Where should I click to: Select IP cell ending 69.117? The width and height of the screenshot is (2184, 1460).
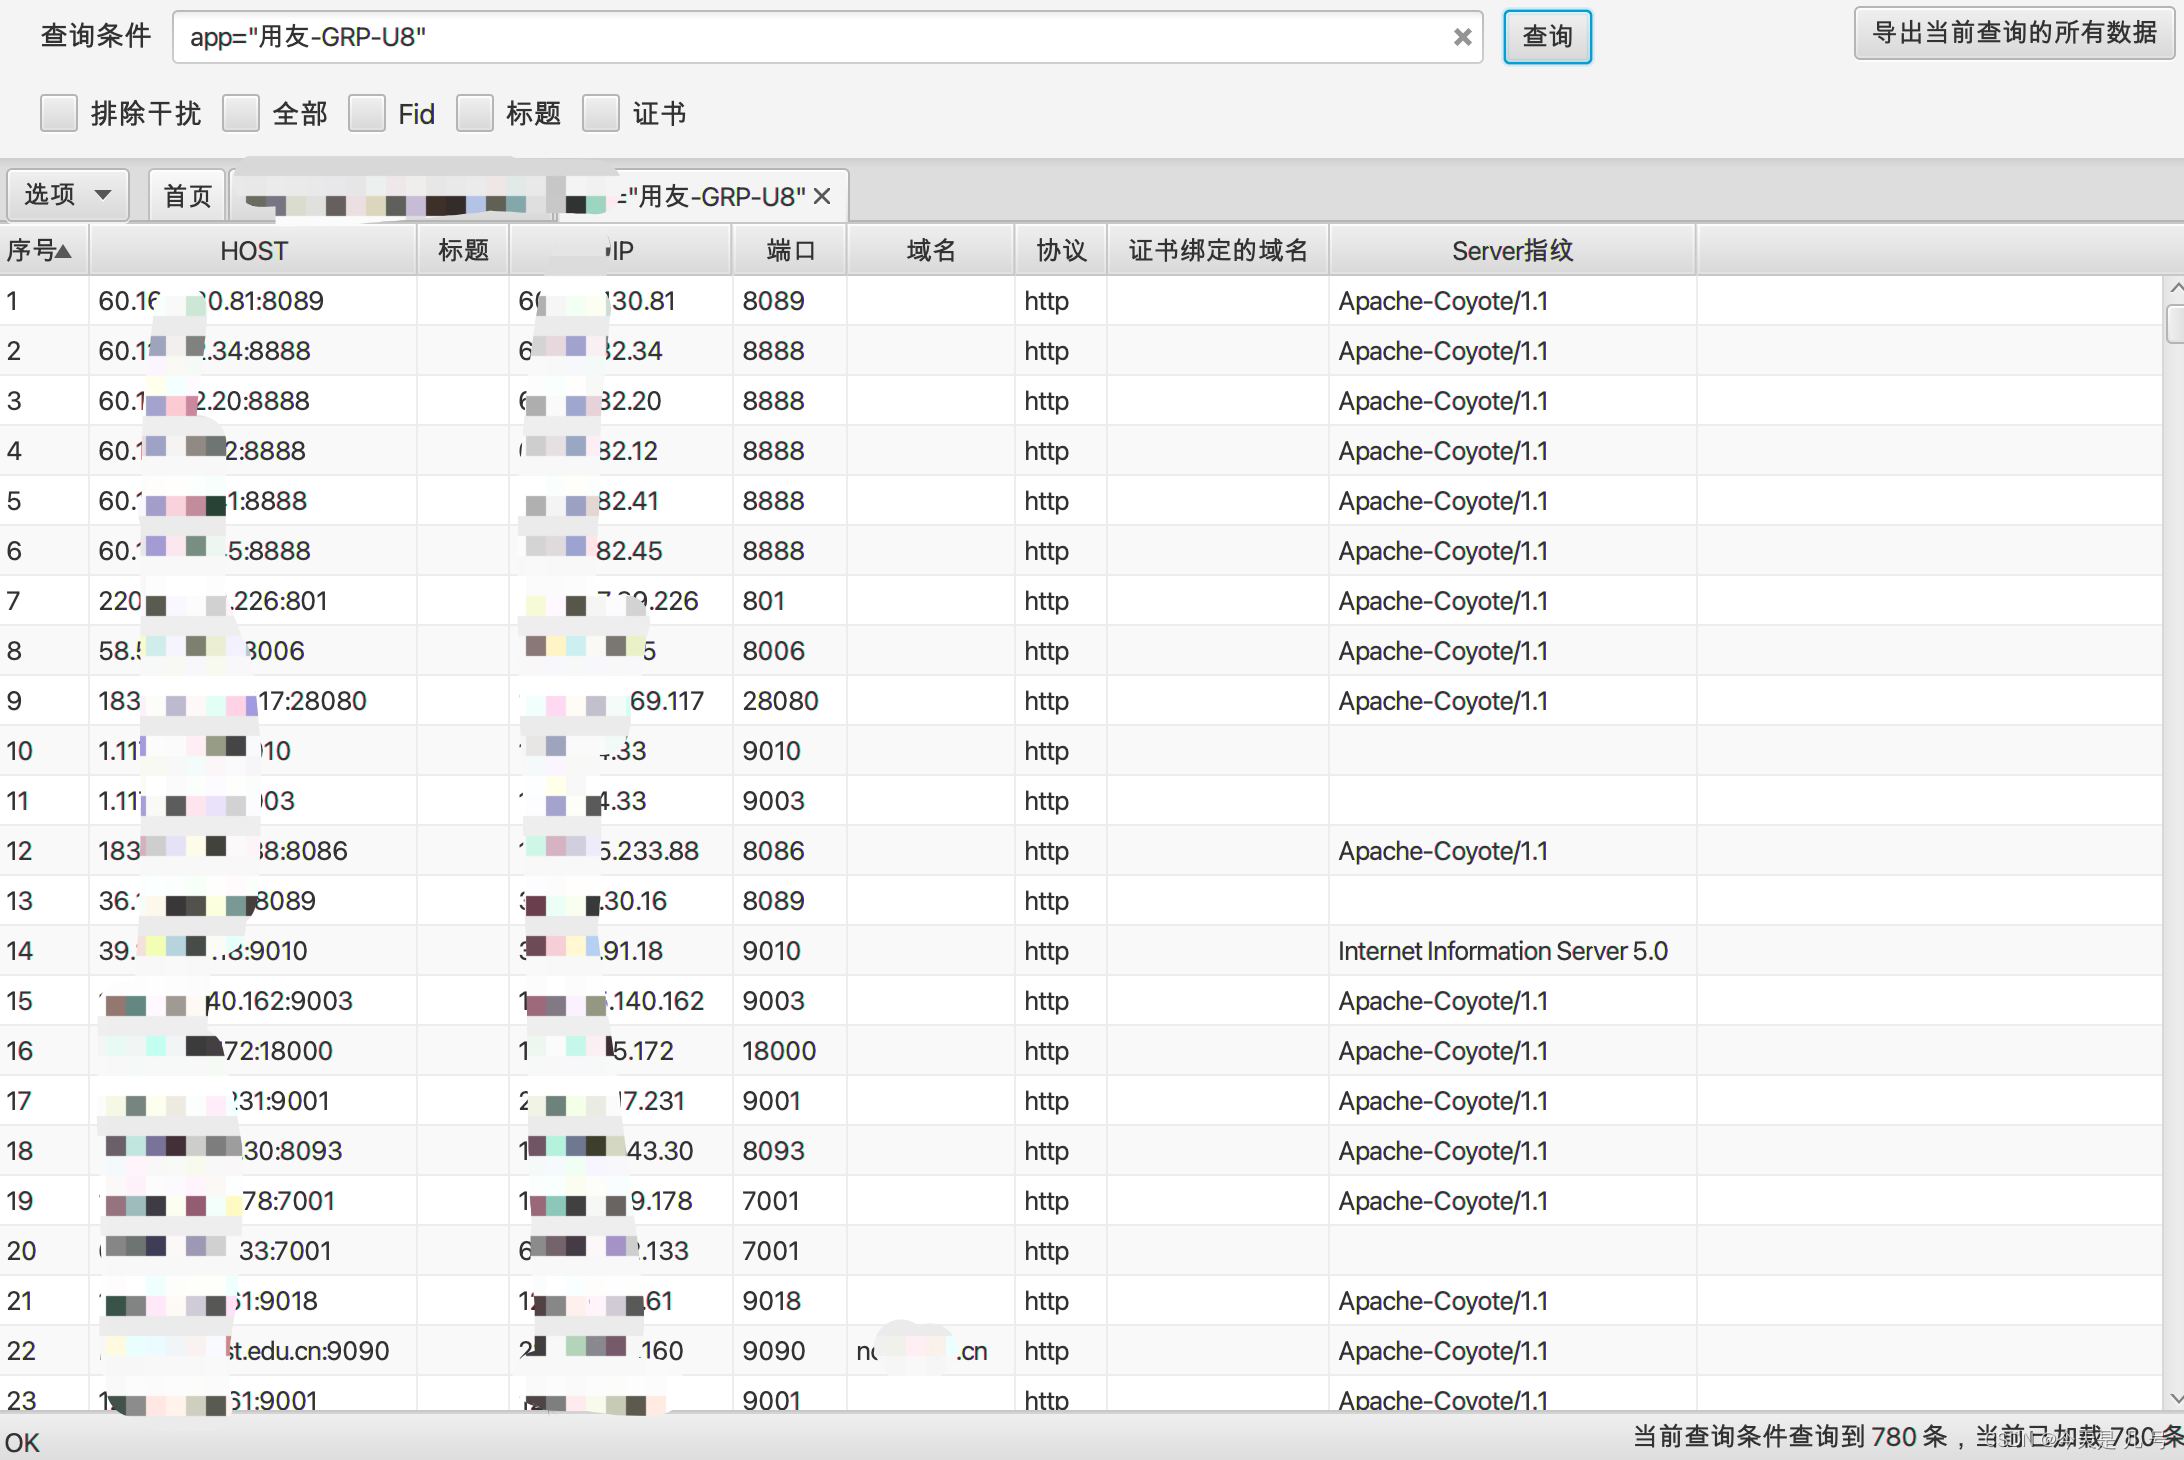pyautogui.click(x=621, y=701)
